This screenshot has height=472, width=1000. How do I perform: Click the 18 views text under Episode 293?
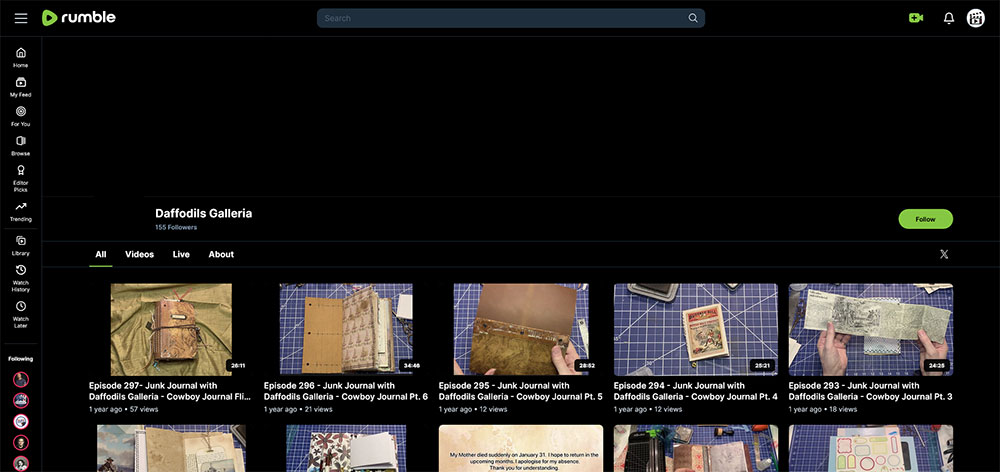(x=843, y=409)
